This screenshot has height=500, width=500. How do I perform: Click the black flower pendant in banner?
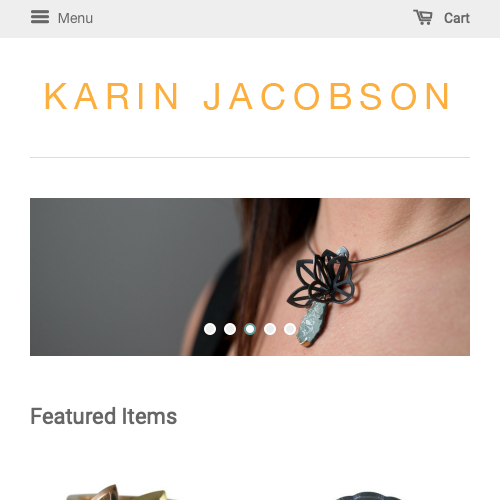(322, 278)
